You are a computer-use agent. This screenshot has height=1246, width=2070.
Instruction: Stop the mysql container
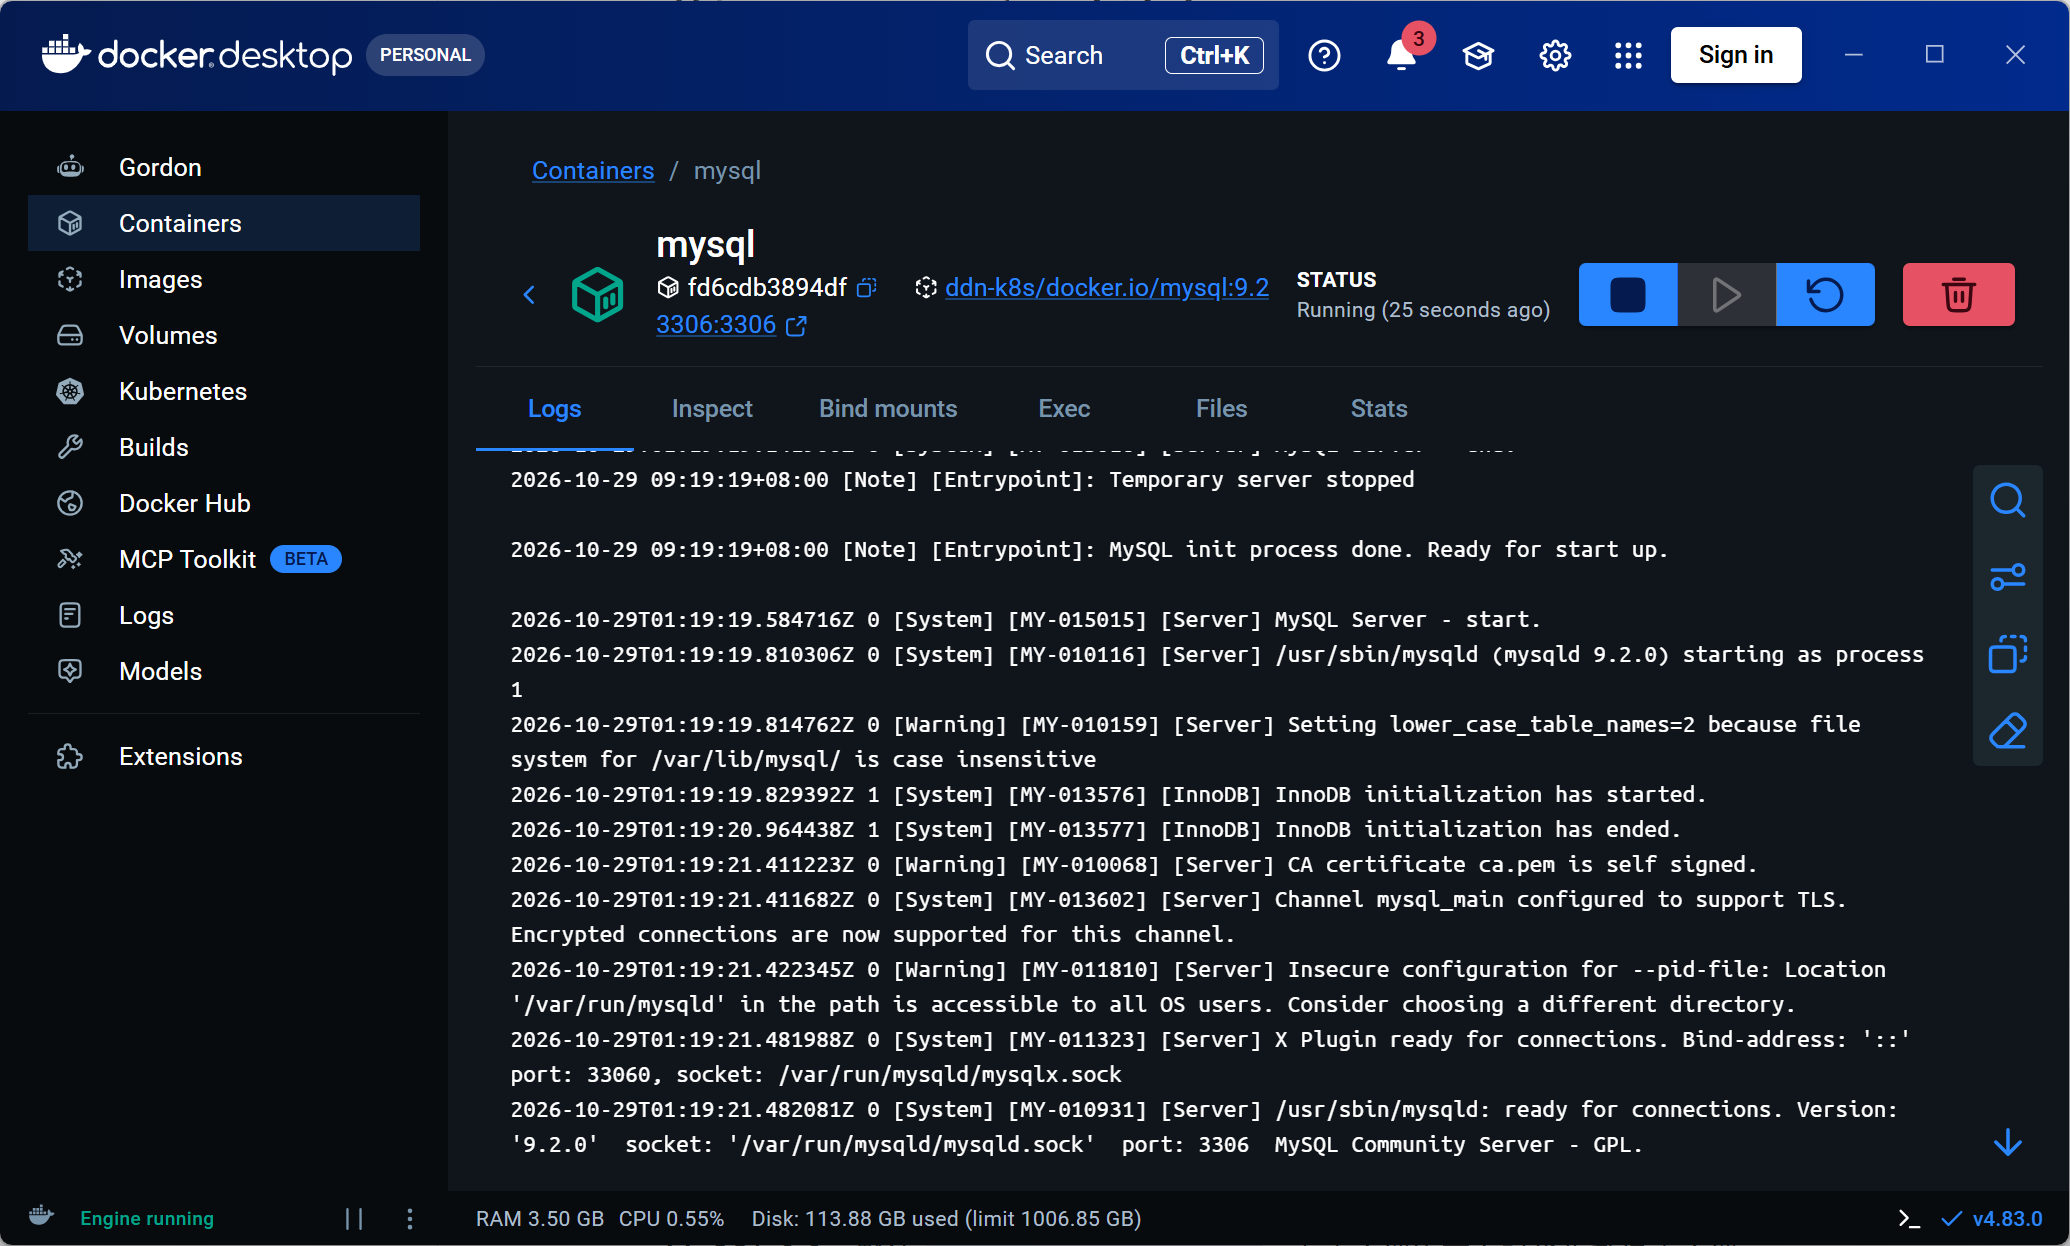coord(1628,295)
